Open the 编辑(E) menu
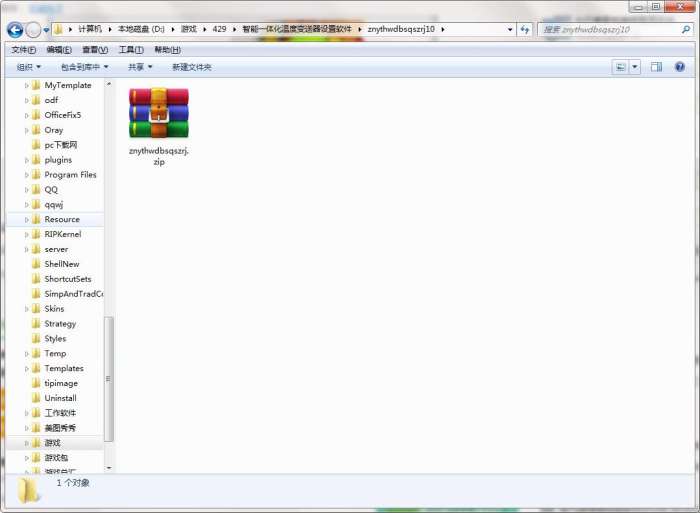The height and width of the screenshot is (513, 700). coord(59,50)
